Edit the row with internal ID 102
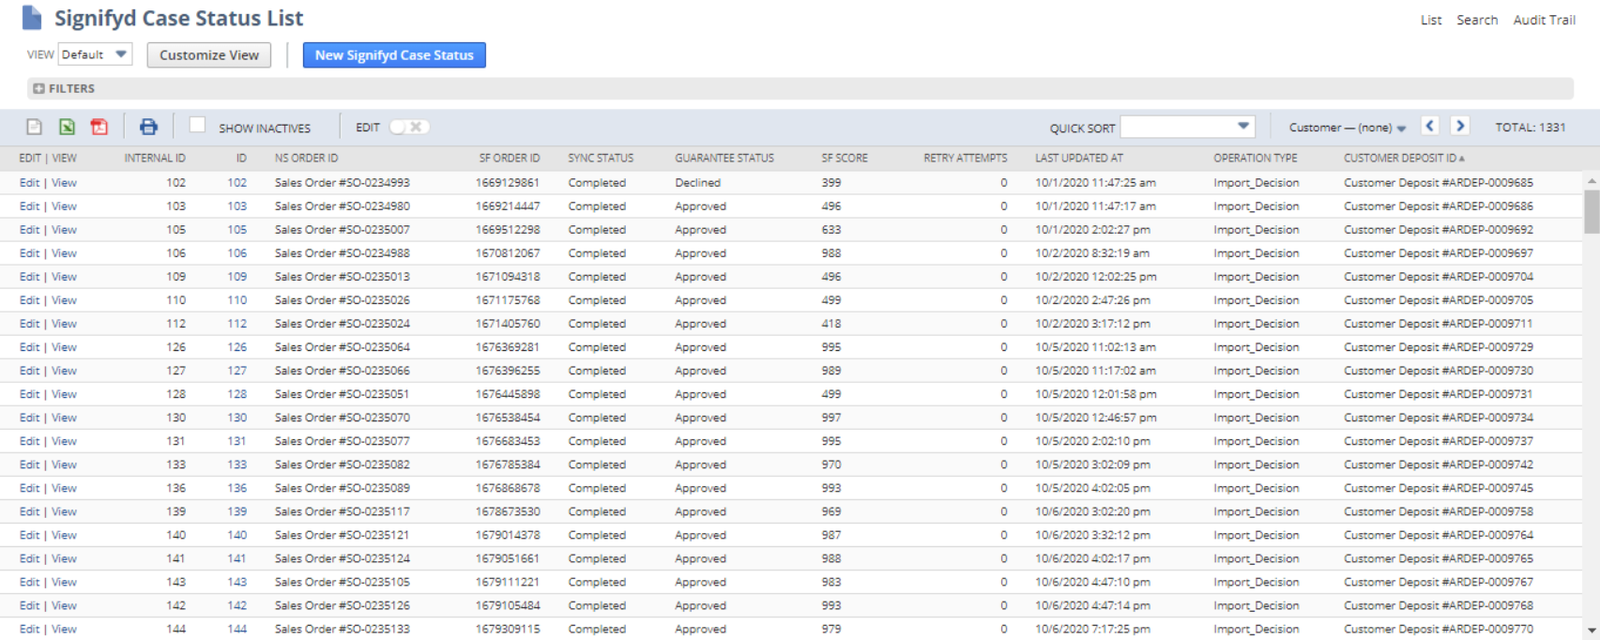Viewport: 1600px width, 640px height. pyautogui.click(x=29, y=183)
